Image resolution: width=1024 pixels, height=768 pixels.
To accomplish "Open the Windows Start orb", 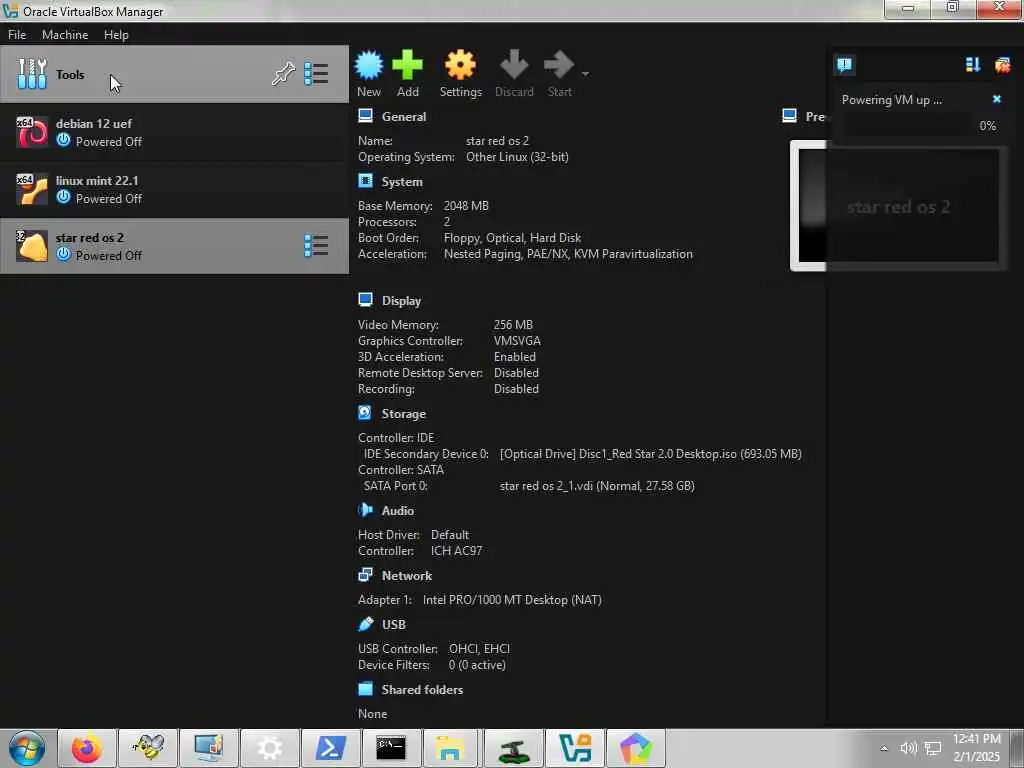I will pos(27,748).
